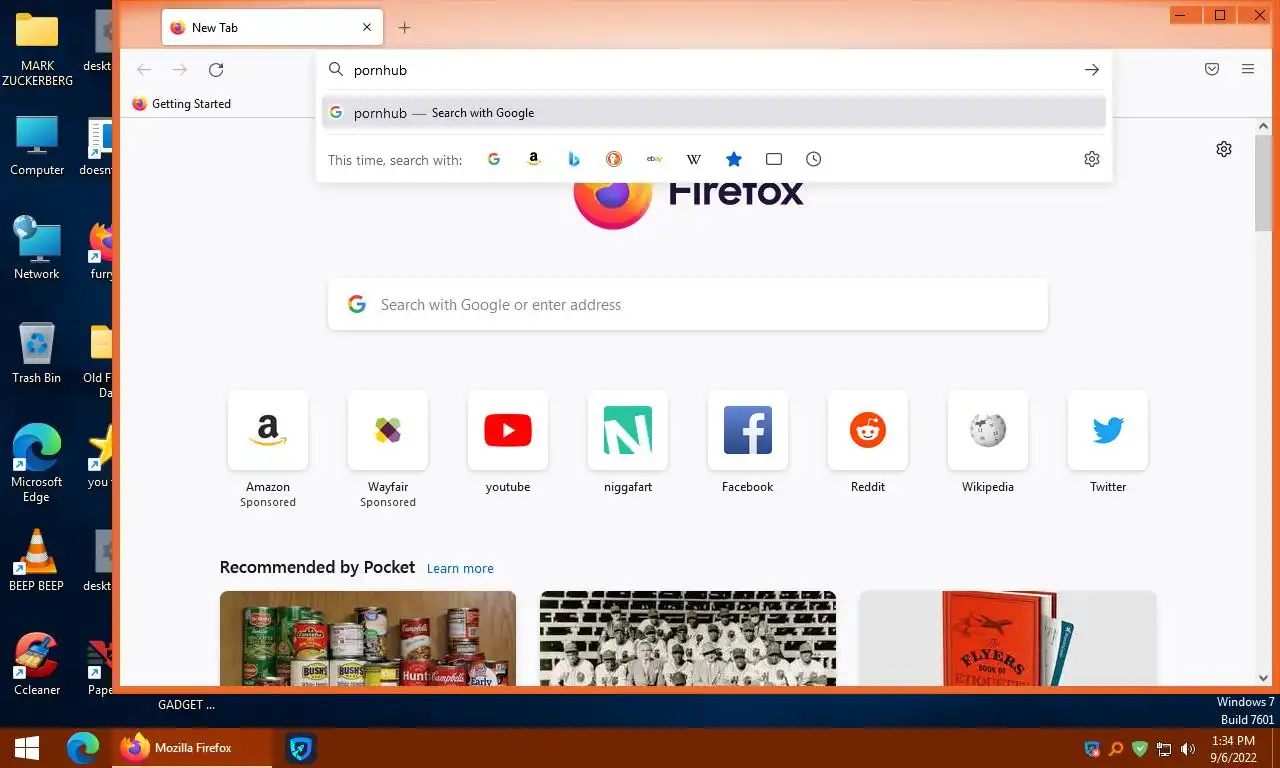The image size is (1280, 768).
Task: Search this time with DuckDuckGo icon
Action: (x=614, y=159)
